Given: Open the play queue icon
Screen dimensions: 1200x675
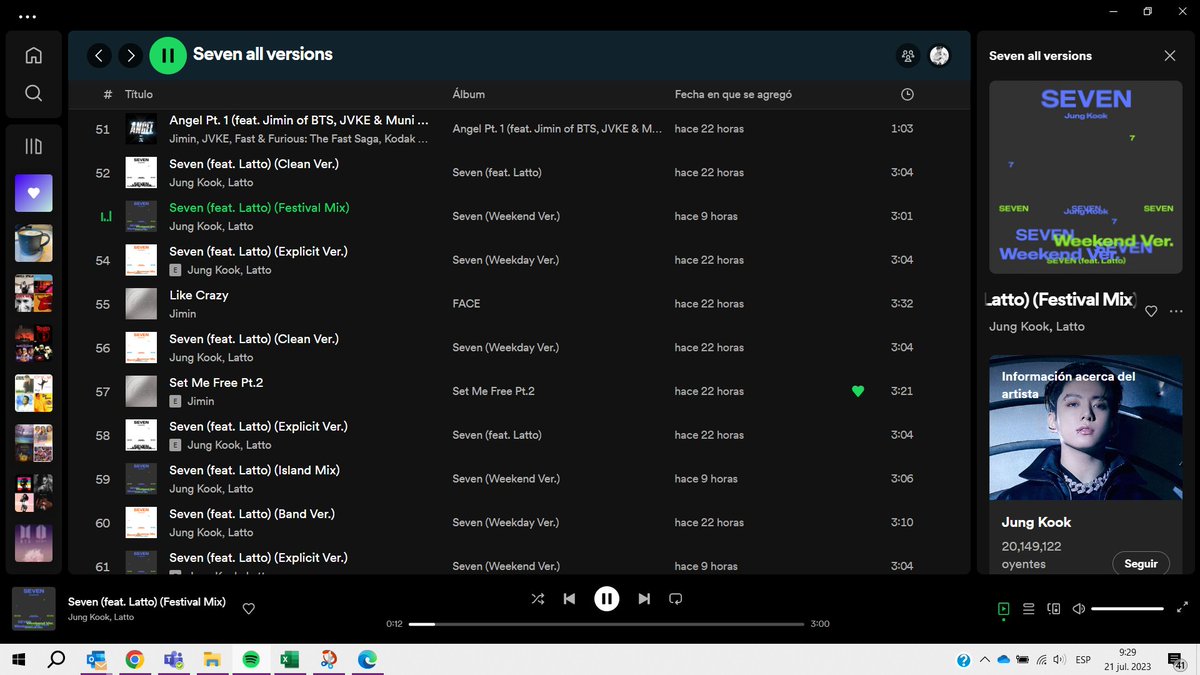Looking at the screenshot, I should [x=1028, y=608].
